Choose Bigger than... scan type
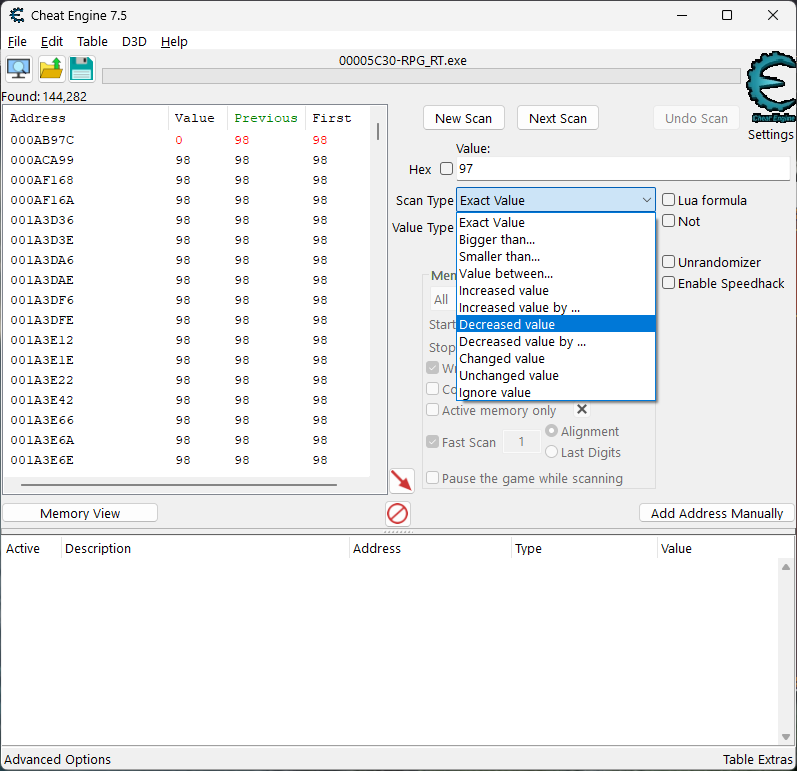Viewport: 797px width, 771px height. click(x=556, y=239)
